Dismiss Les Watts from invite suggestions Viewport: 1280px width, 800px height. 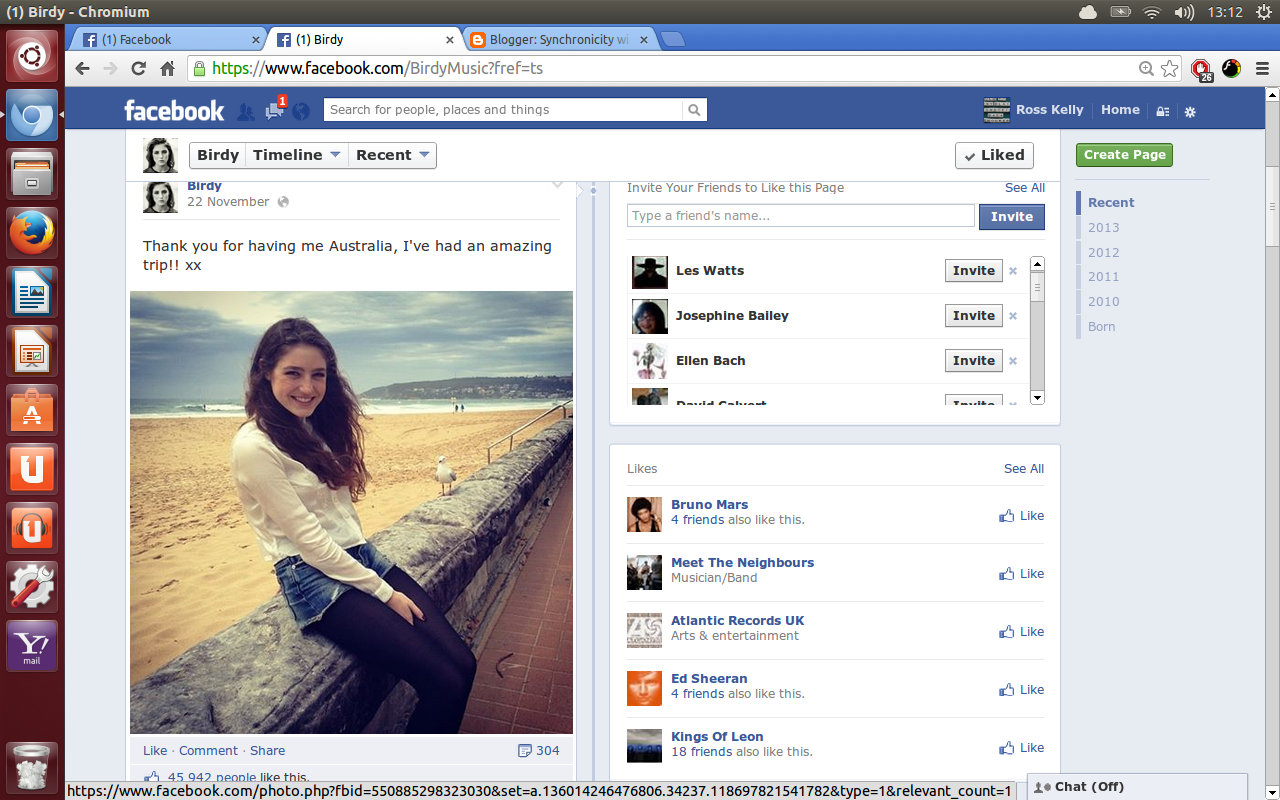pos(1013,271)
